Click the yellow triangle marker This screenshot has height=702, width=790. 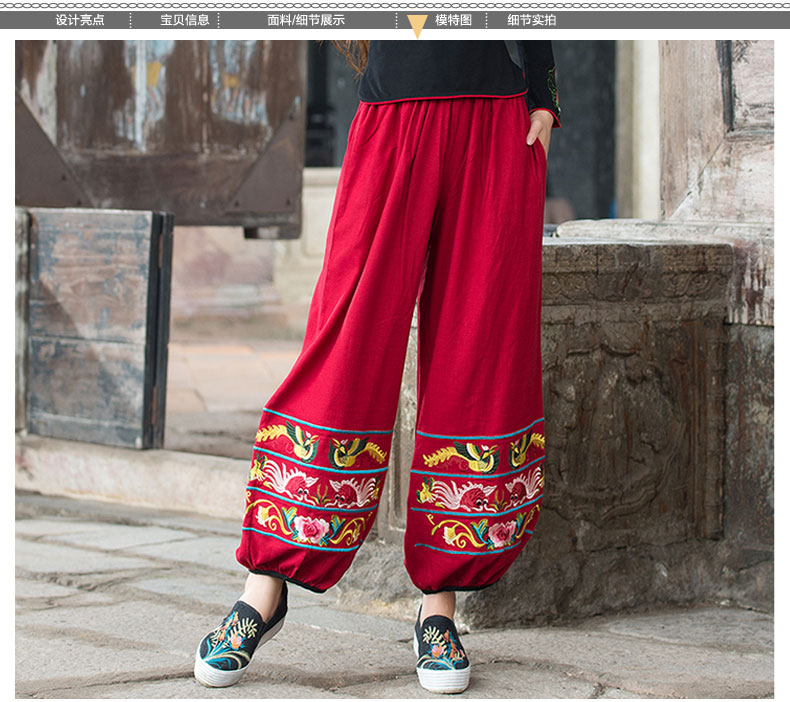click(417, 26)
